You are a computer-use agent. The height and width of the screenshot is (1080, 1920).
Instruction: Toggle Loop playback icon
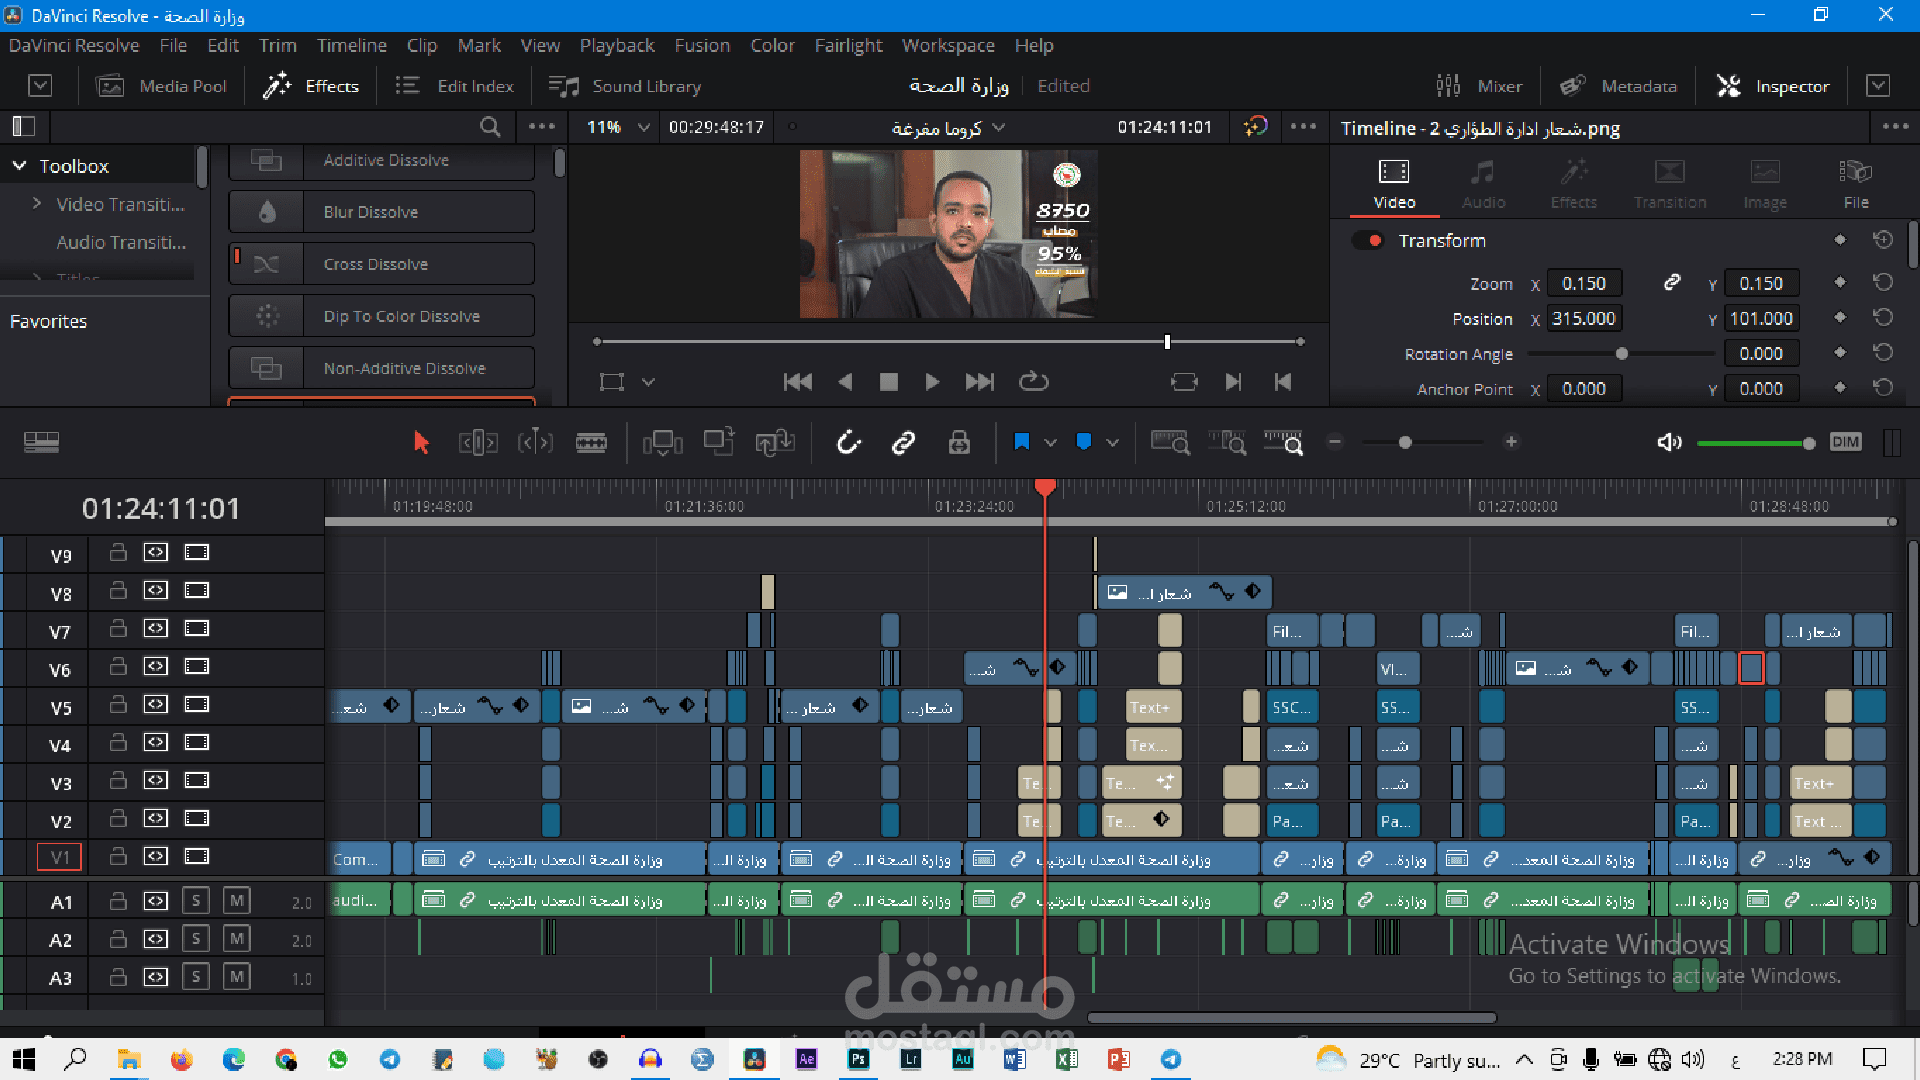[1033, 381]
